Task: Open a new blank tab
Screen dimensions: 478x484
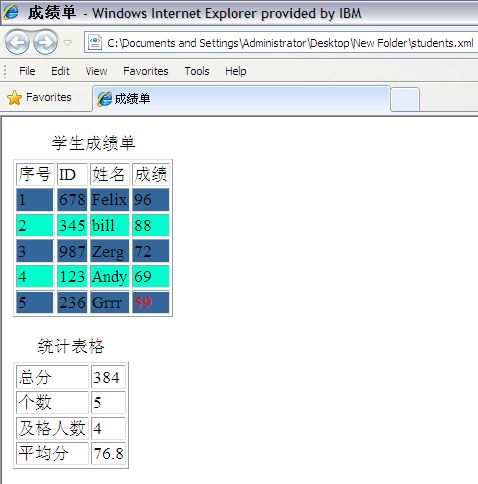Action: pos(405,99)
